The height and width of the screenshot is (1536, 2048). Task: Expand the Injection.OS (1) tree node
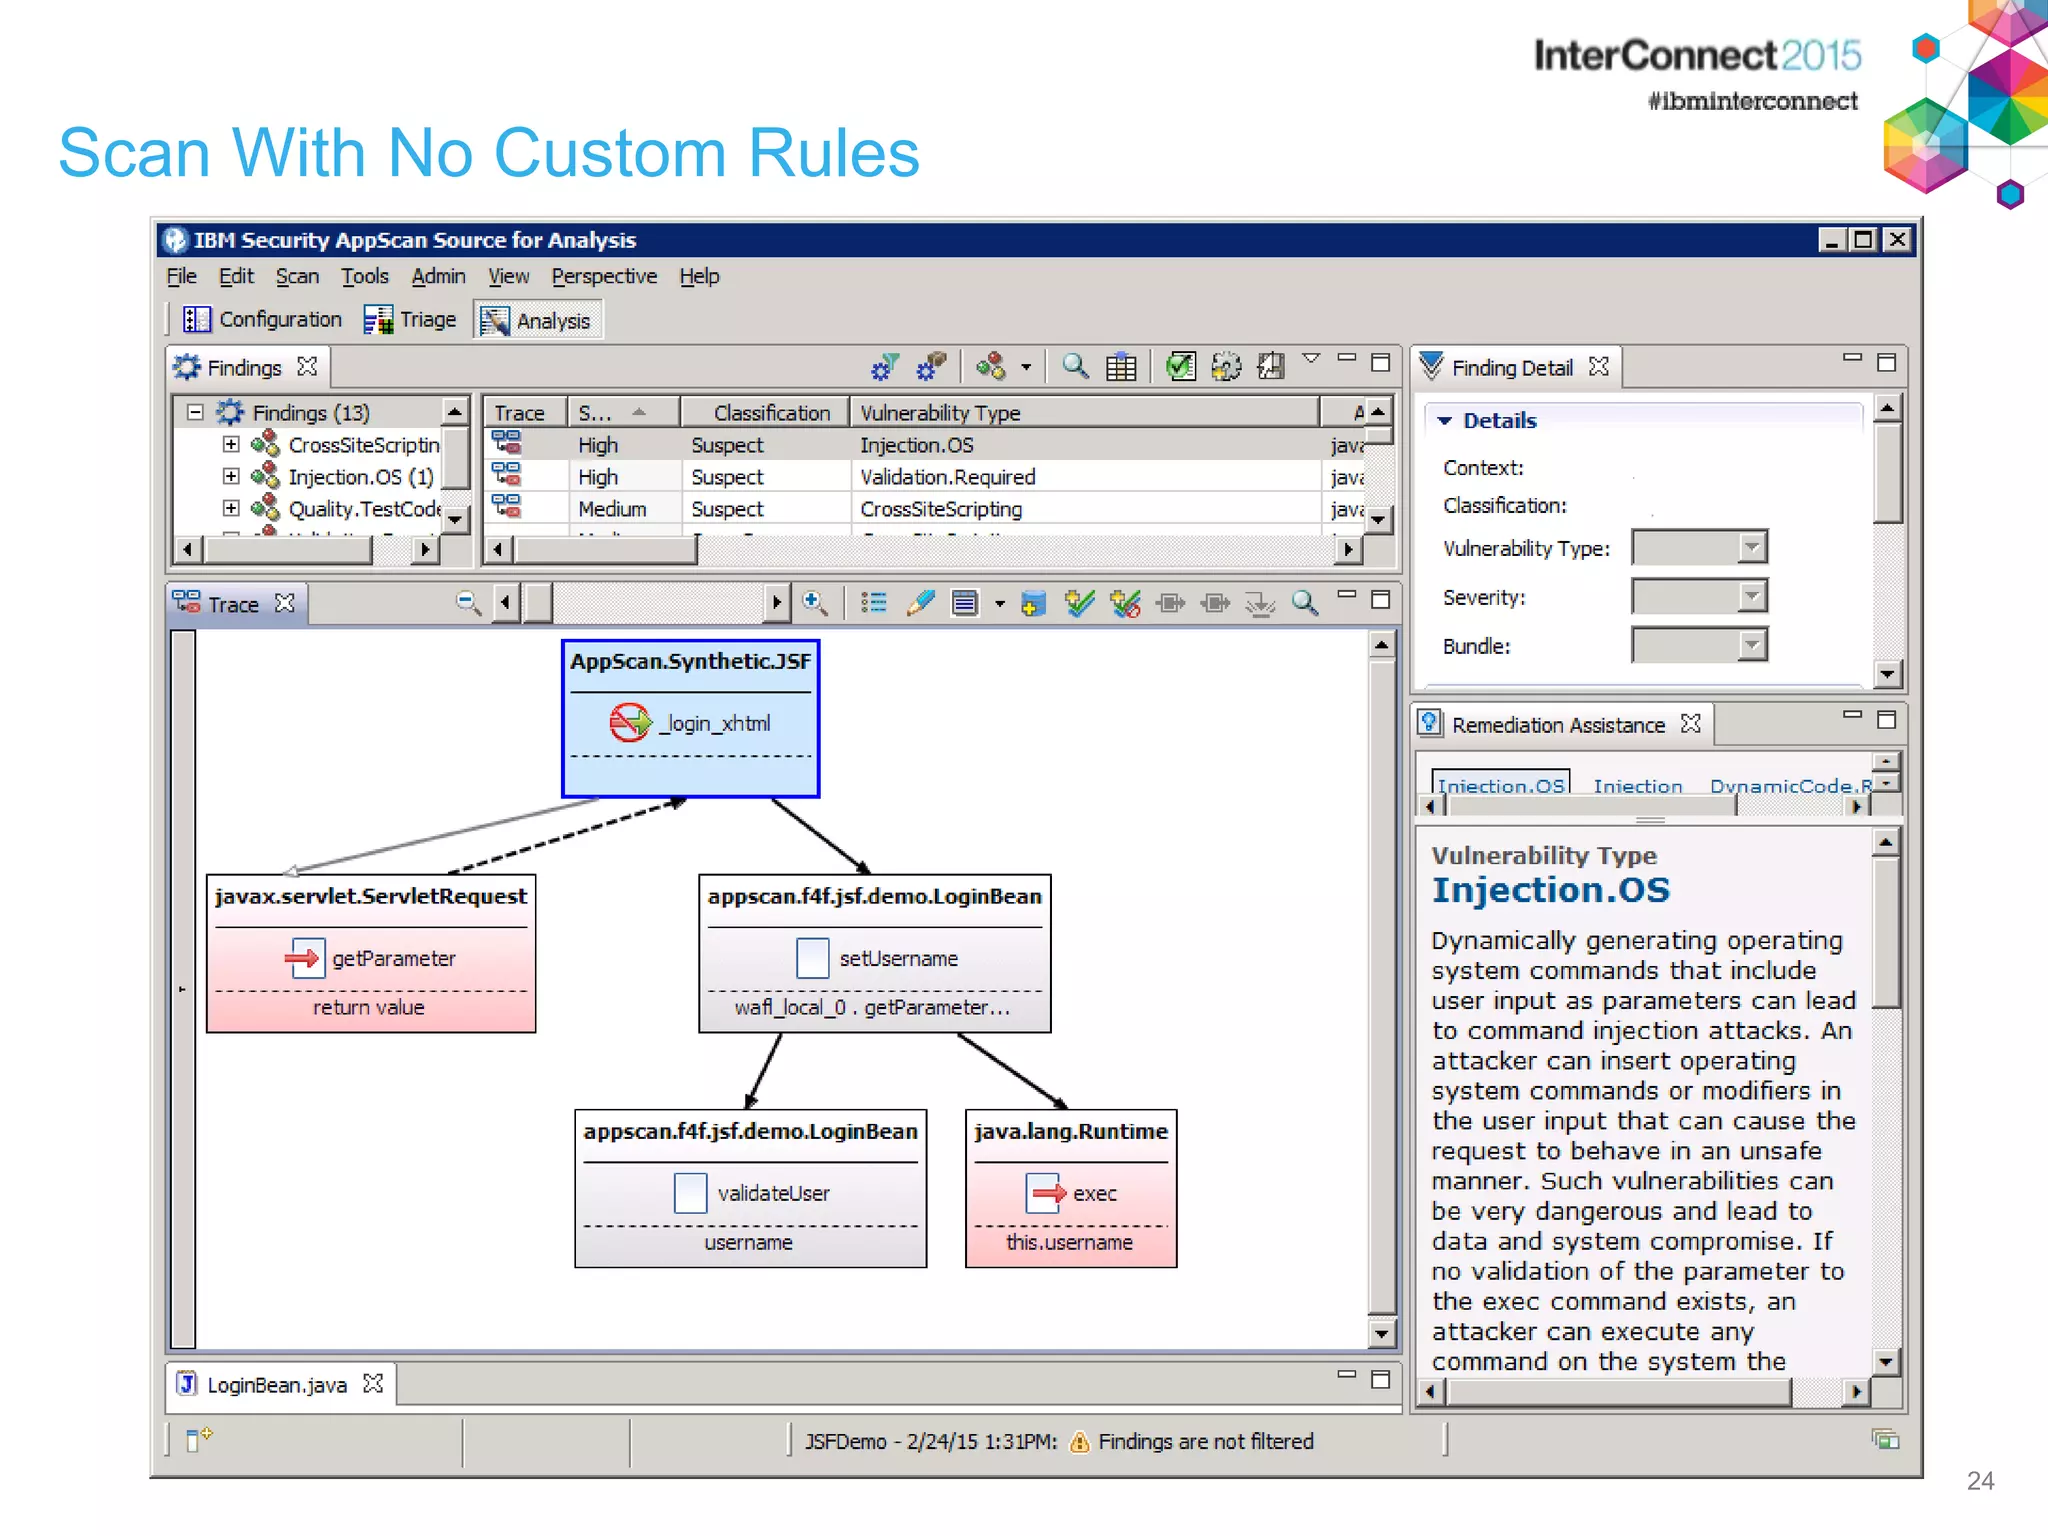(x=231, y=476)
